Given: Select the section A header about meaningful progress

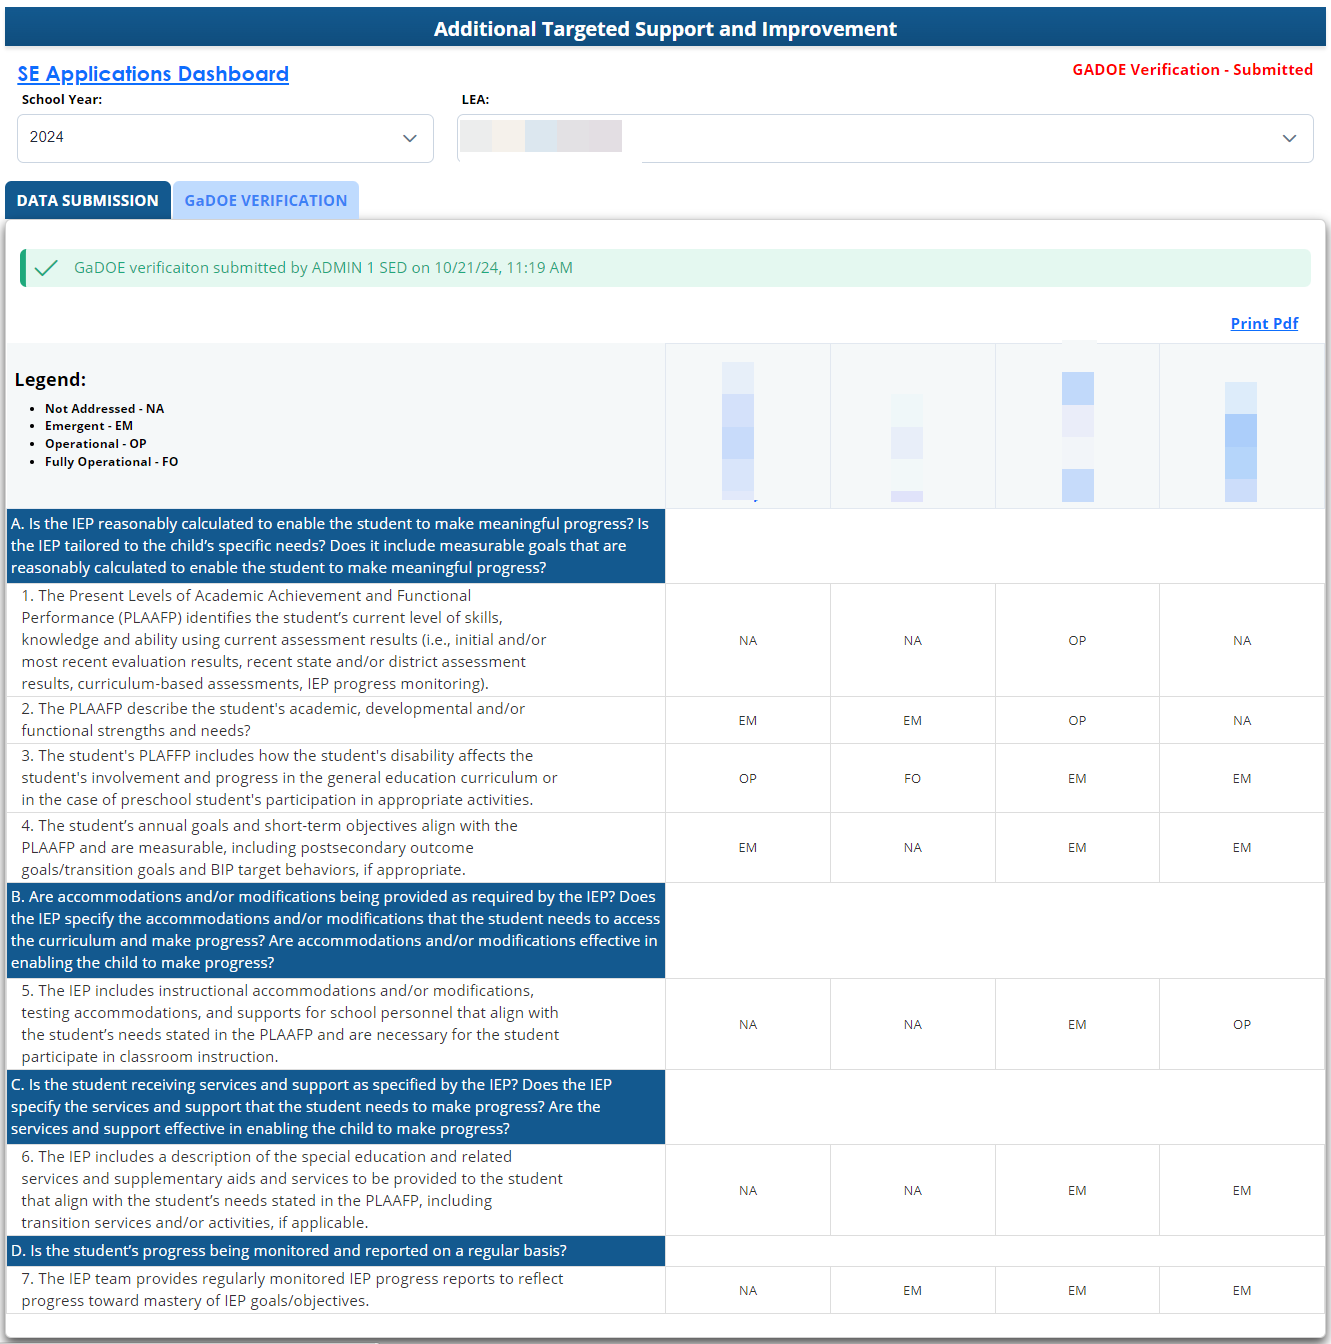Looking at the screenshot, I should coord(335,546).
